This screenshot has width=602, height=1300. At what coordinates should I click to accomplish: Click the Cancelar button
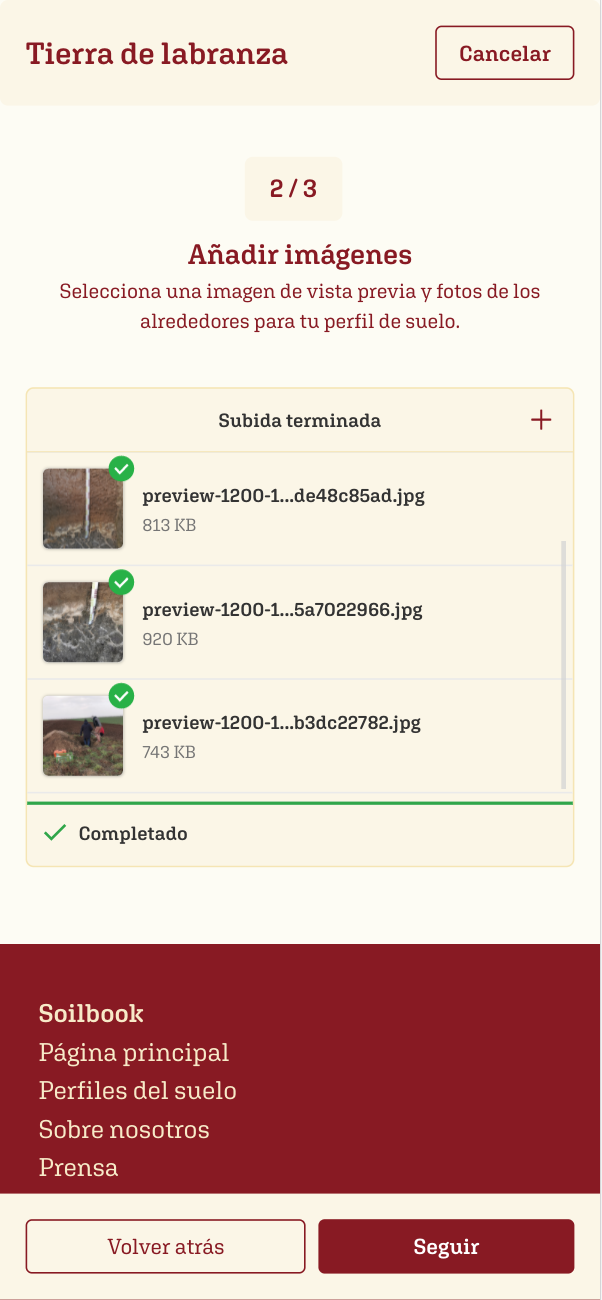[x=505, y=53]
